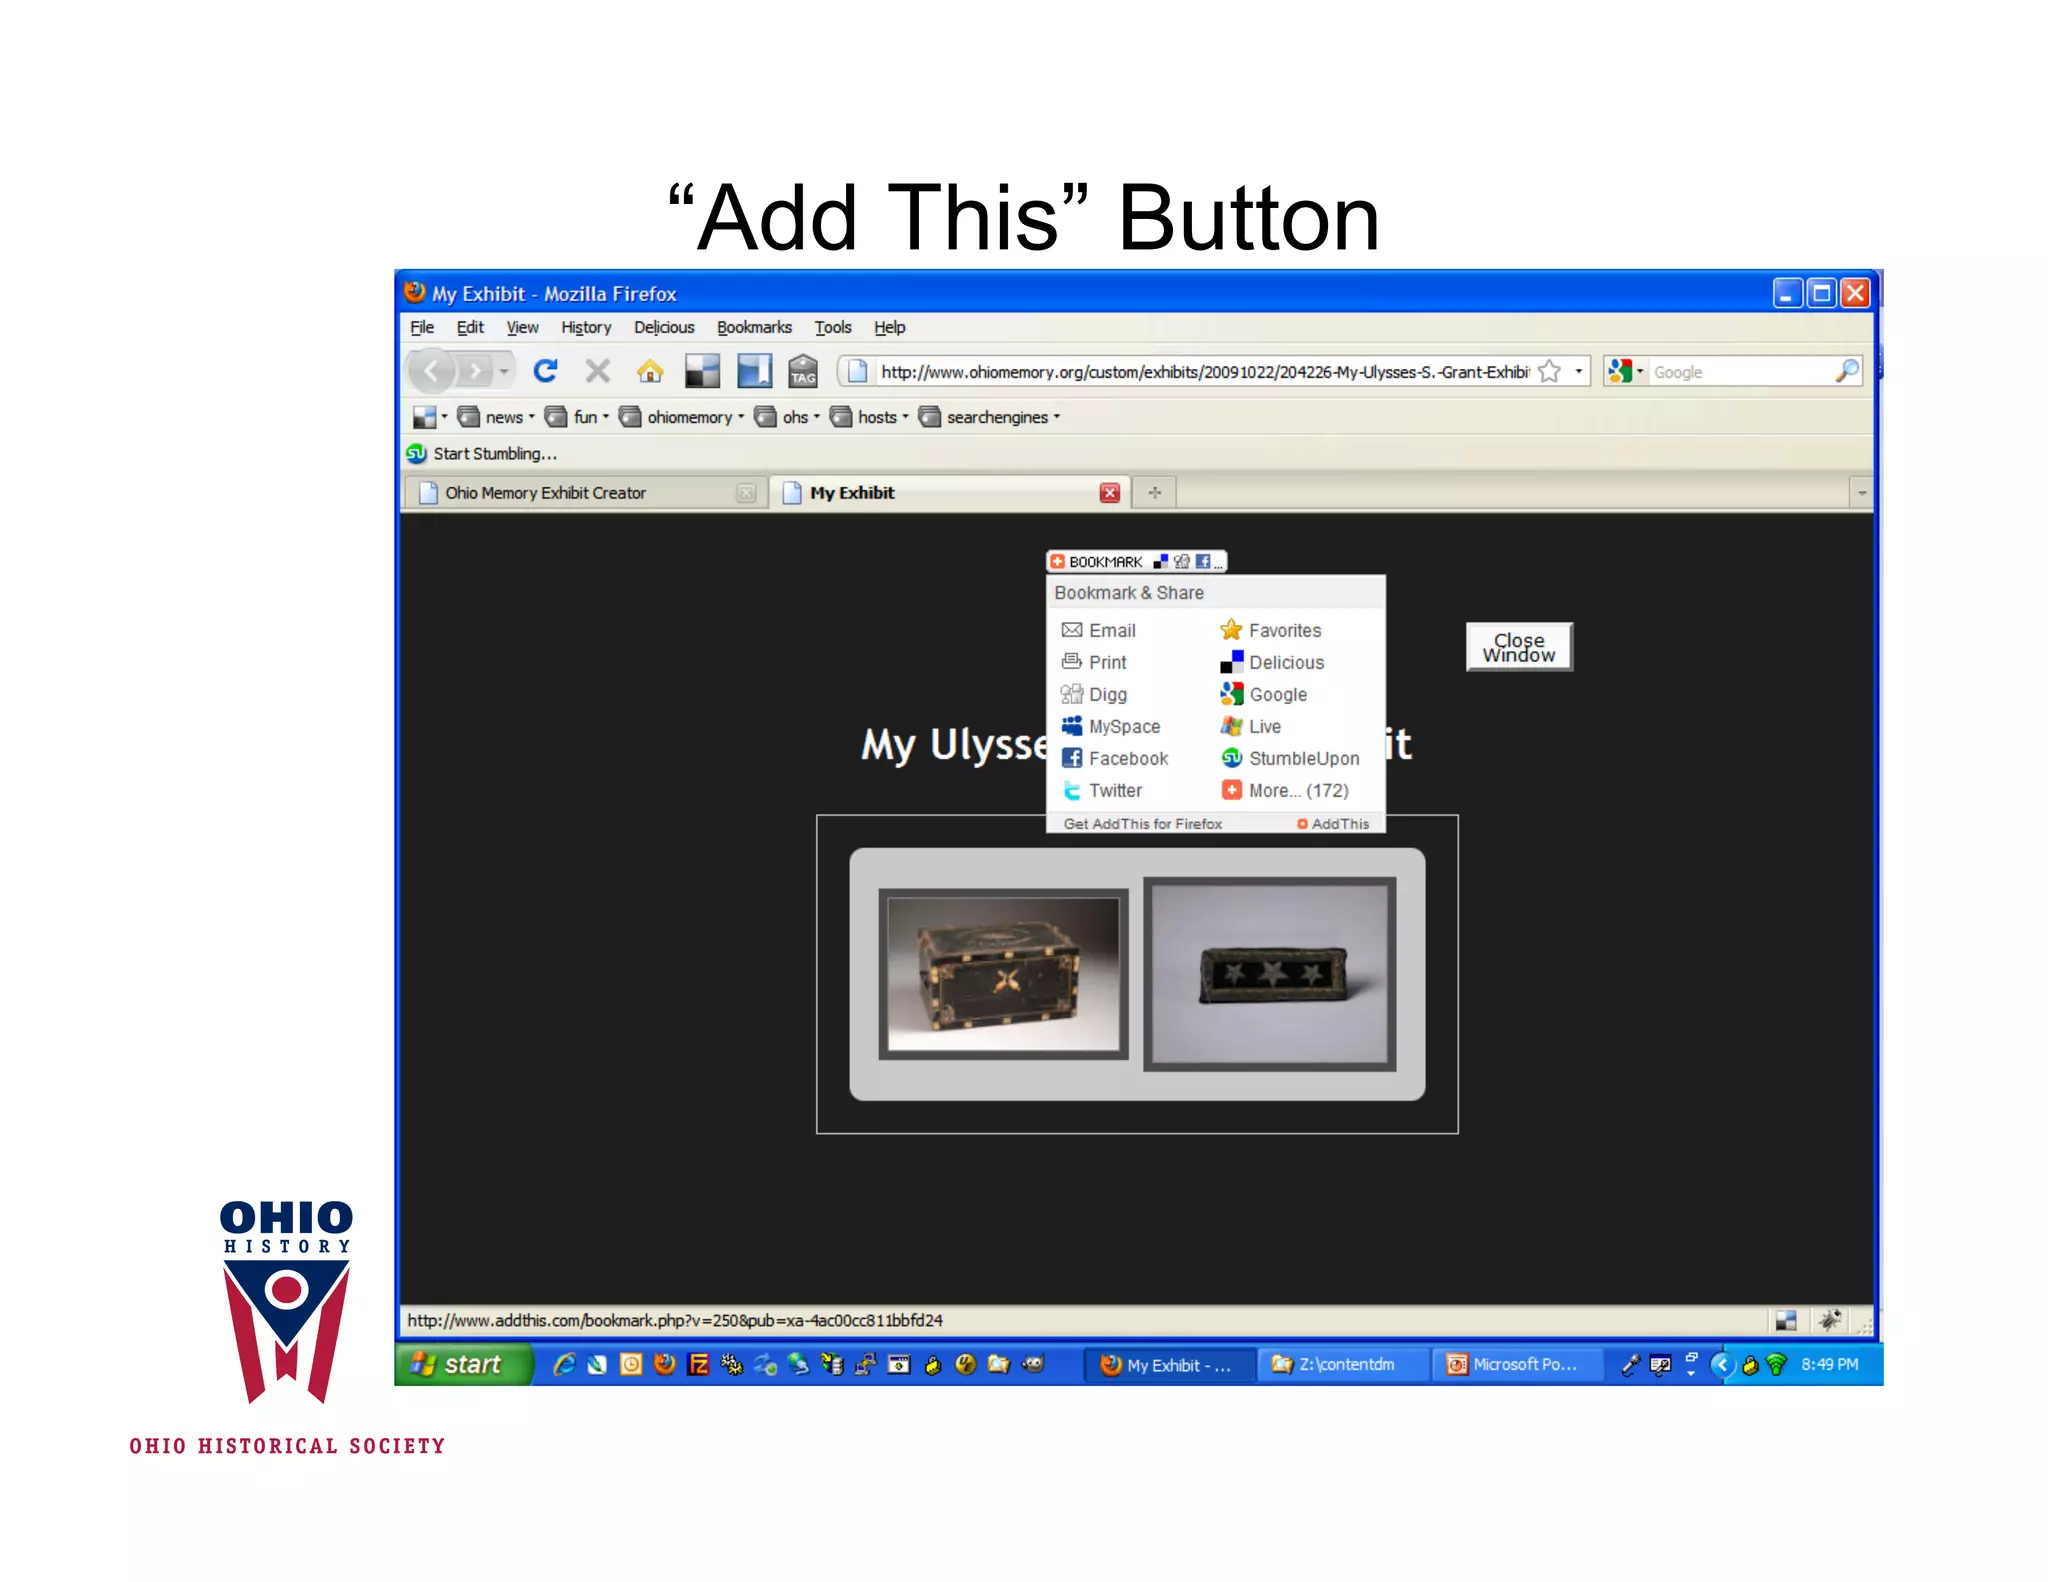This screenshot has height=1582, width=2048.
Task: Open the AddThis branding link
Action: tap(1333, 824)
